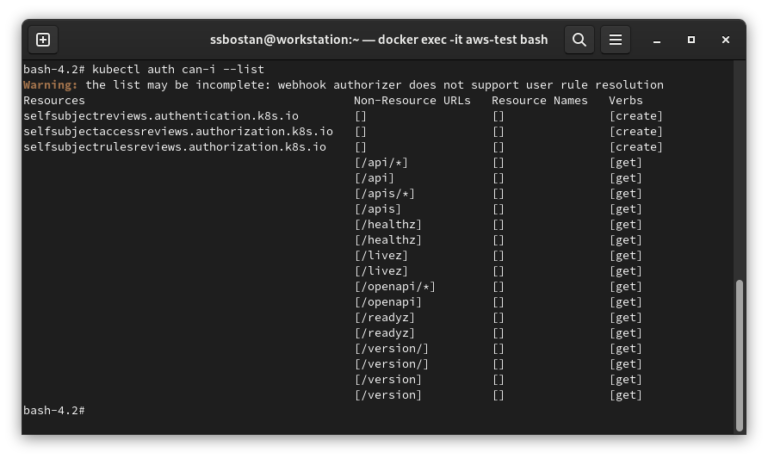Click the Non-Resource URLs column header
768x459 pixels.
coord(412,100)
